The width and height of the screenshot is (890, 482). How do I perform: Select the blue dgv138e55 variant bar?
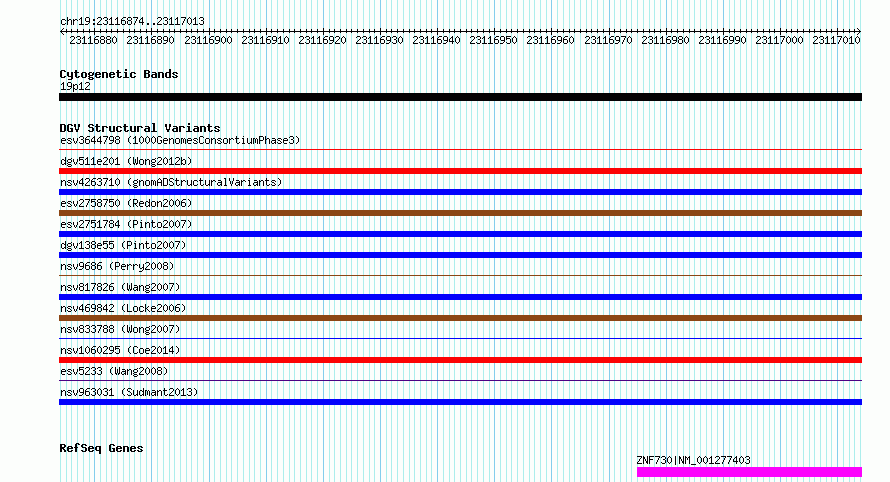click(x=460, y=255)
